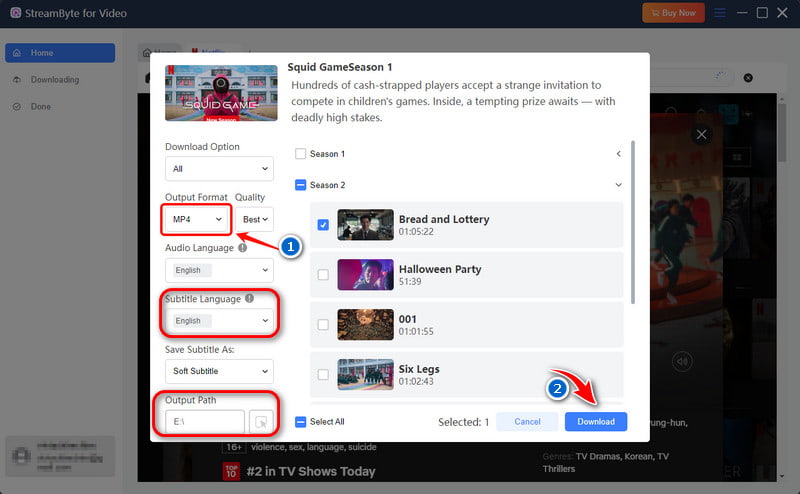Screen dimensions: 800x494
Task: Toggle the Select All checkbox
Action: 301,422
